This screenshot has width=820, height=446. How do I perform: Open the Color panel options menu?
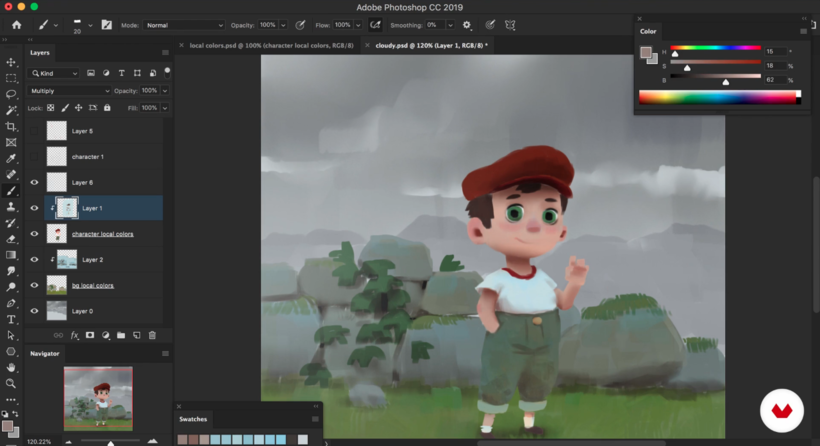pyautogui.click(x=803, y=31)
